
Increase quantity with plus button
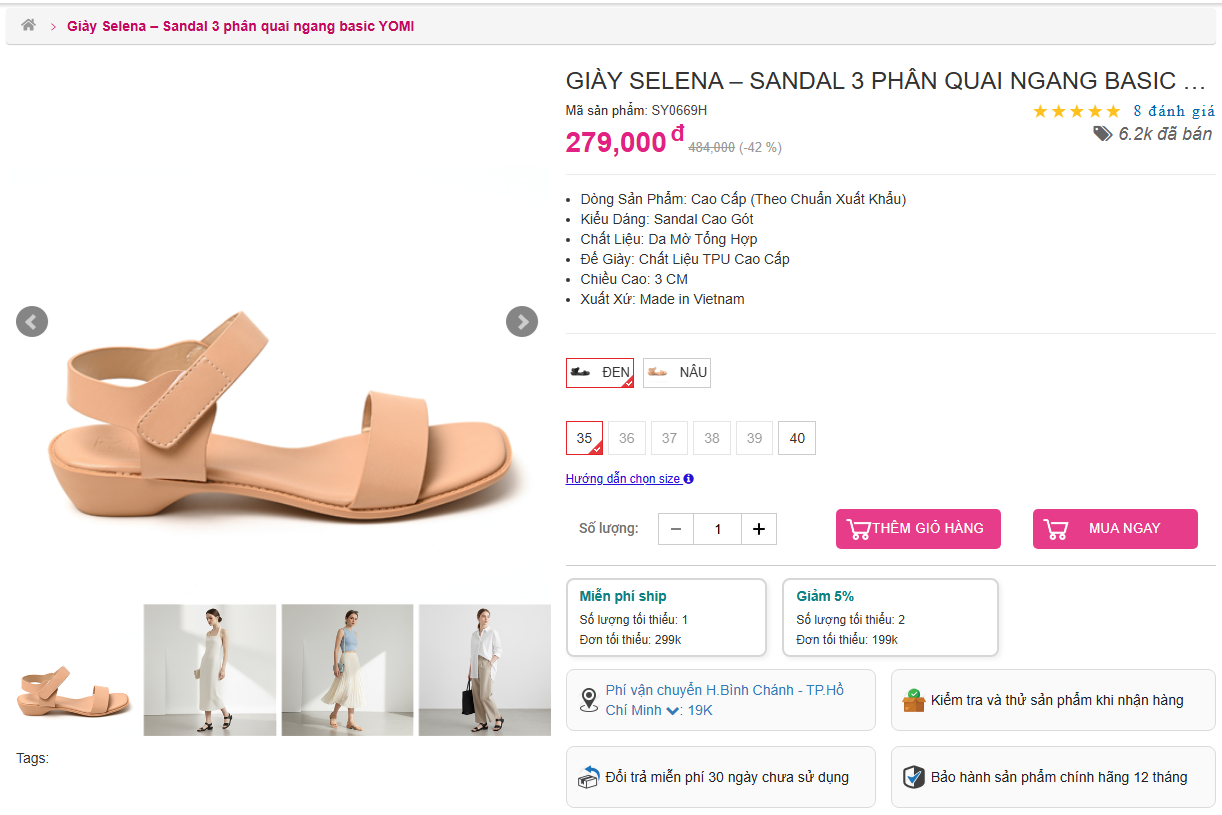coord(759,529)
